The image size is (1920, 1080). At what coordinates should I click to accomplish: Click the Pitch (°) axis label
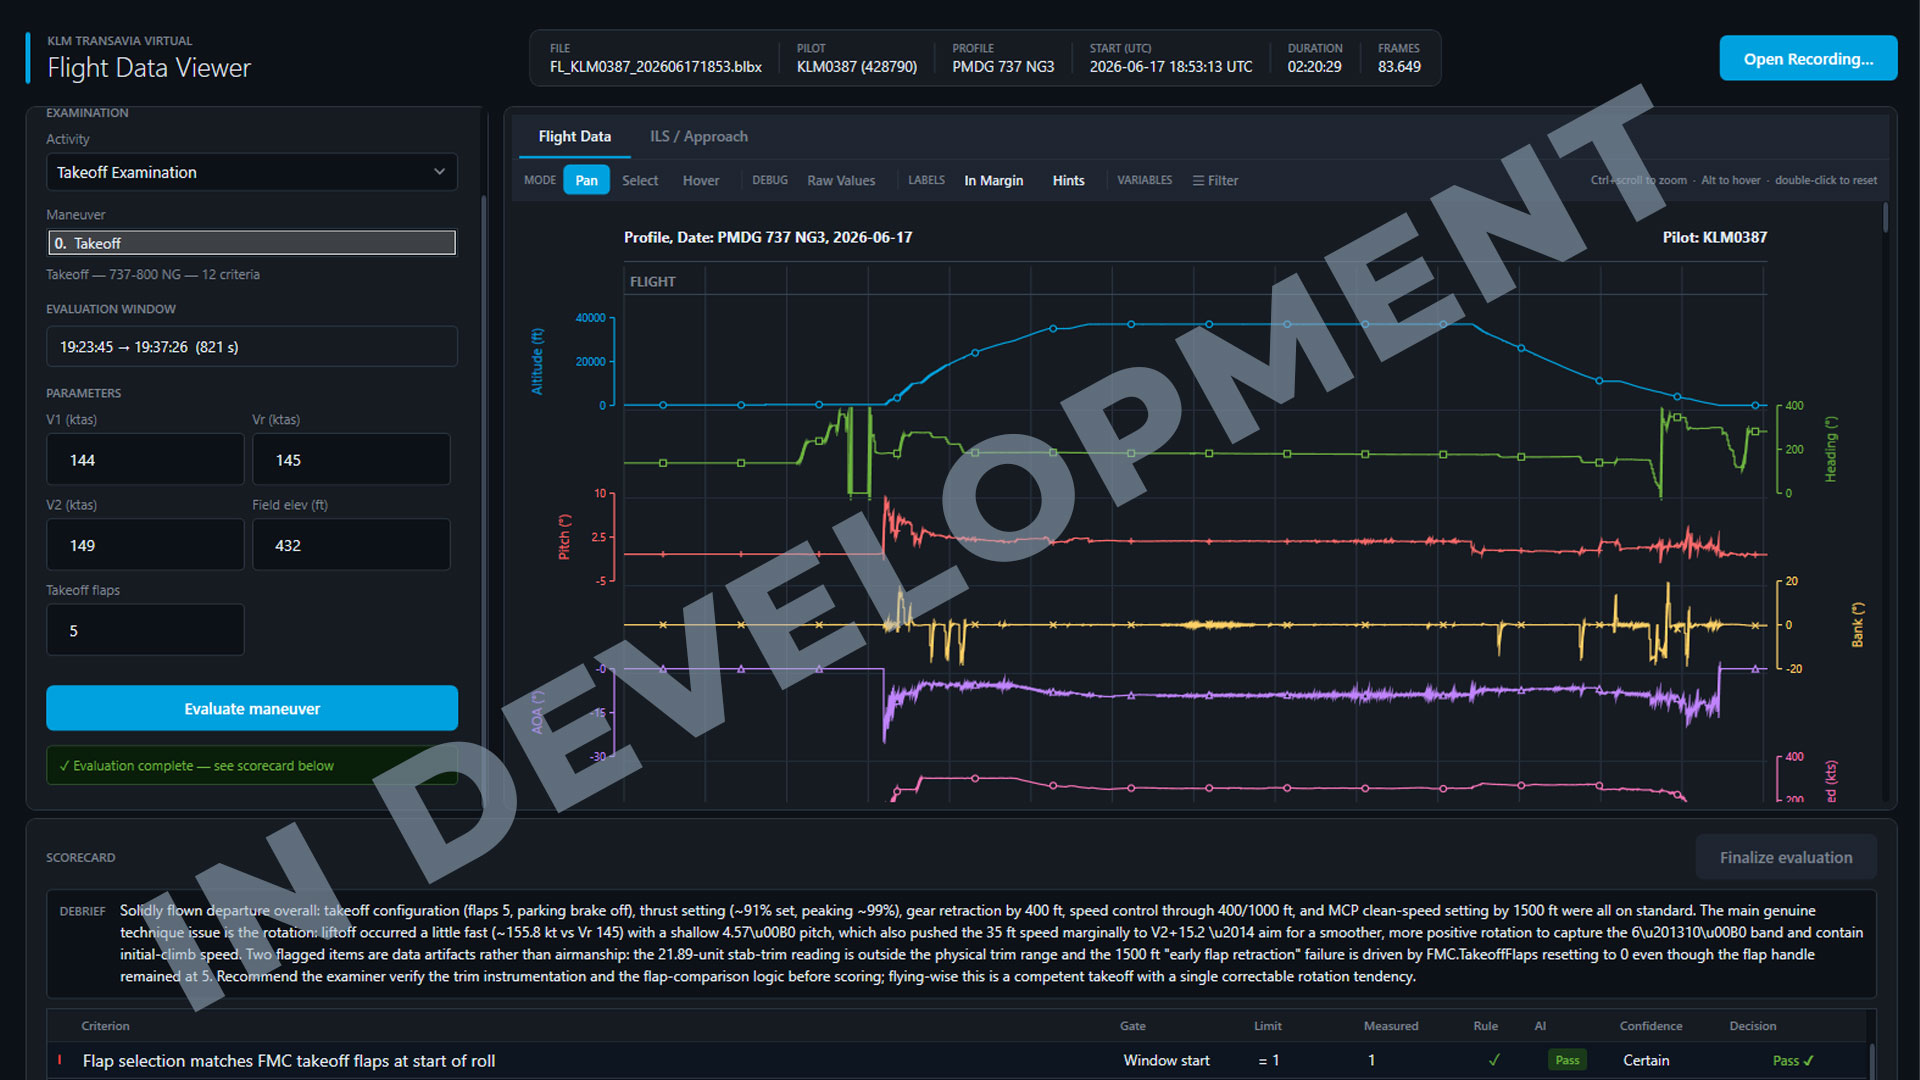564,537
